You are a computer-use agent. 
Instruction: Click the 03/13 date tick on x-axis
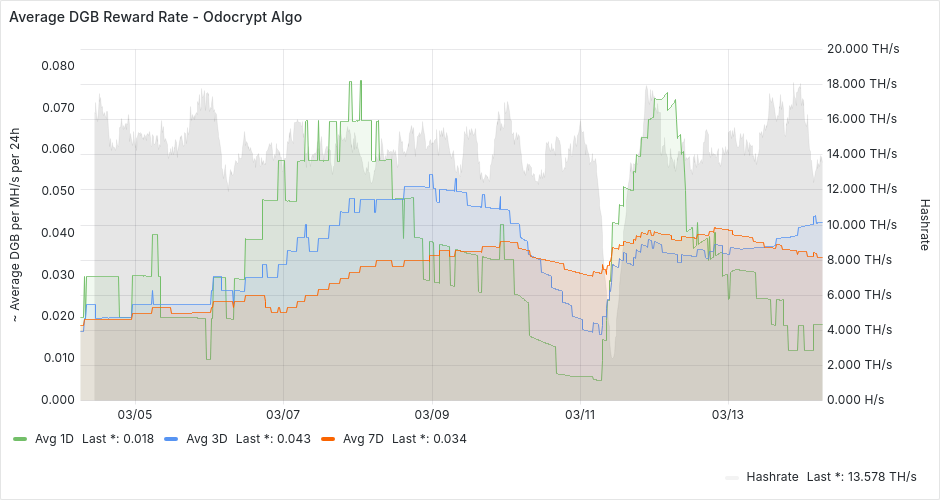pos(728,414)
